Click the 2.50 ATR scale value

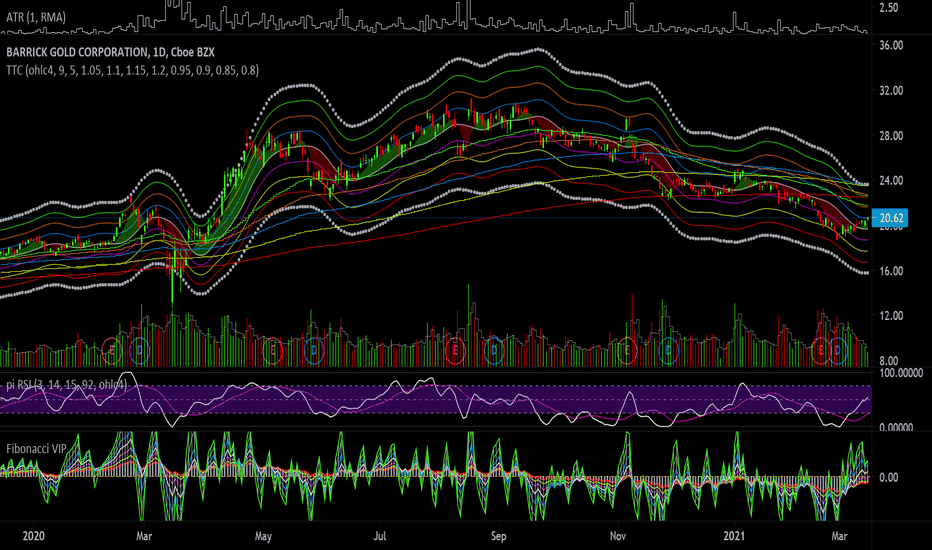889,7
